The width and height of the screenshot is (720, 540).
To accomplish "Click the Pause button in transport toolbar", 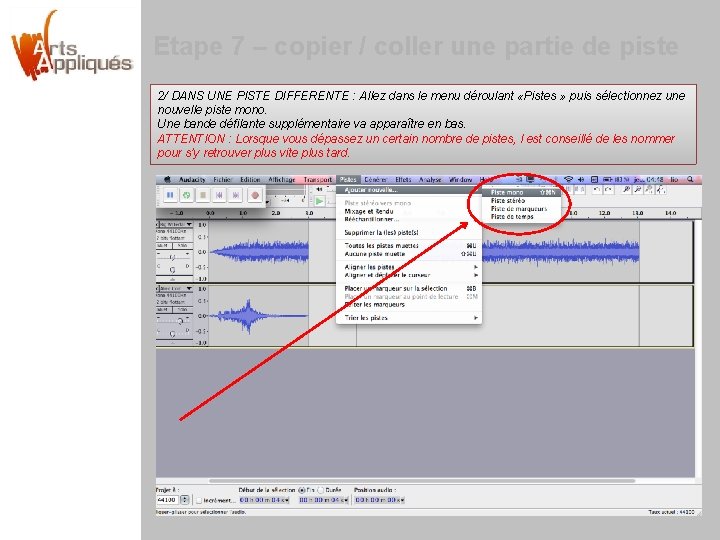I will (x=170, y=195).
